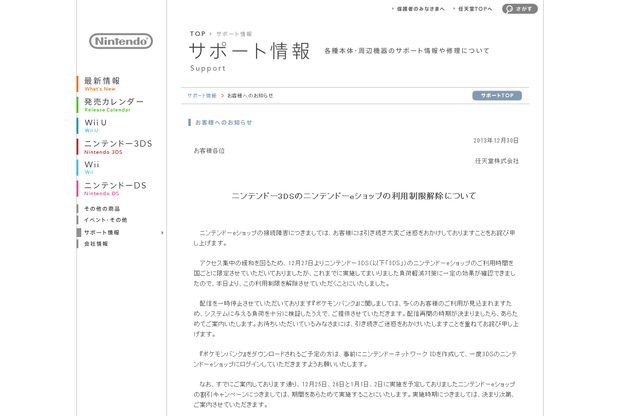Image resolution: width=640 pixels, height=416 pixels.
Task: Open その他の商品 sidebar link
Action: (x=102, y=209)
